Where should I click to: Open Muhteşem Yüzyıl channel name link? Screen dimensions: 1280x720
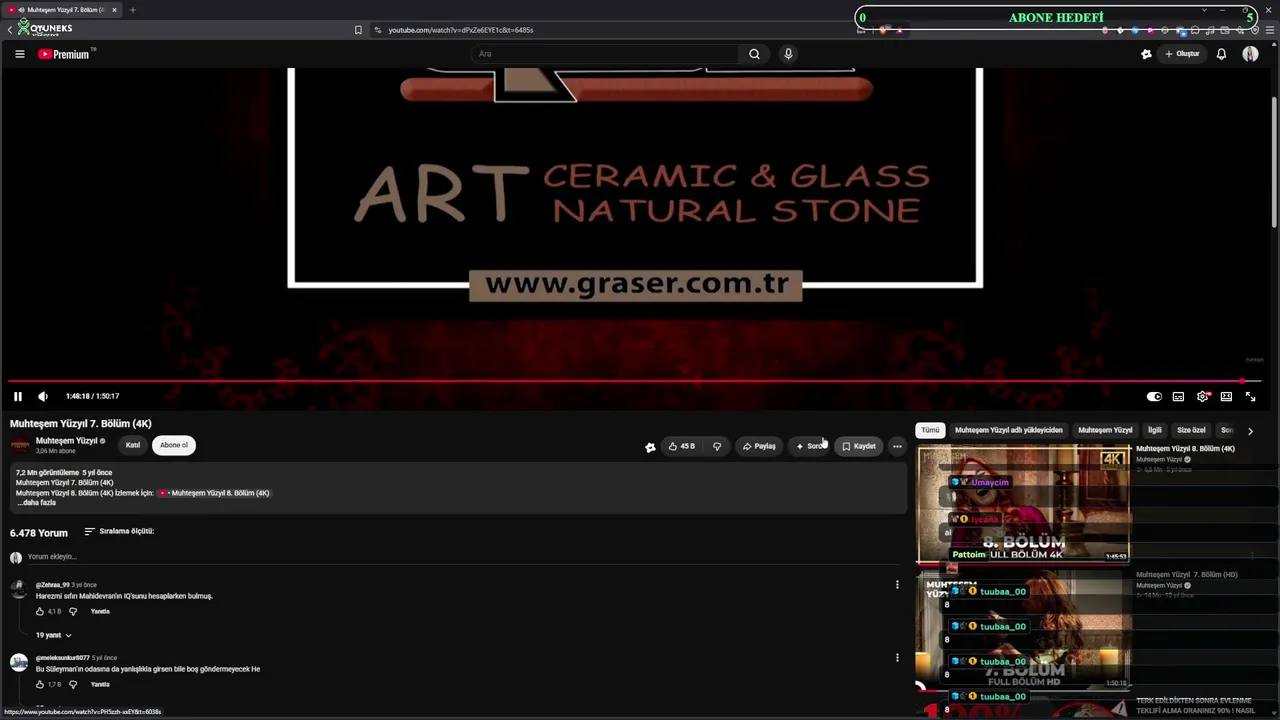[x=66, y=441]
